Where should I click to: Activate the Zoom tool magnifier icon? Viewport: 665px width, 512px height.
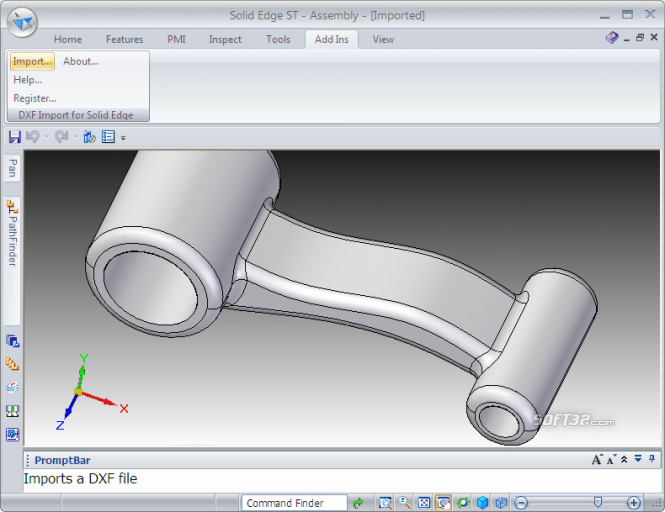pyautogui.click(x=405, y=503)
